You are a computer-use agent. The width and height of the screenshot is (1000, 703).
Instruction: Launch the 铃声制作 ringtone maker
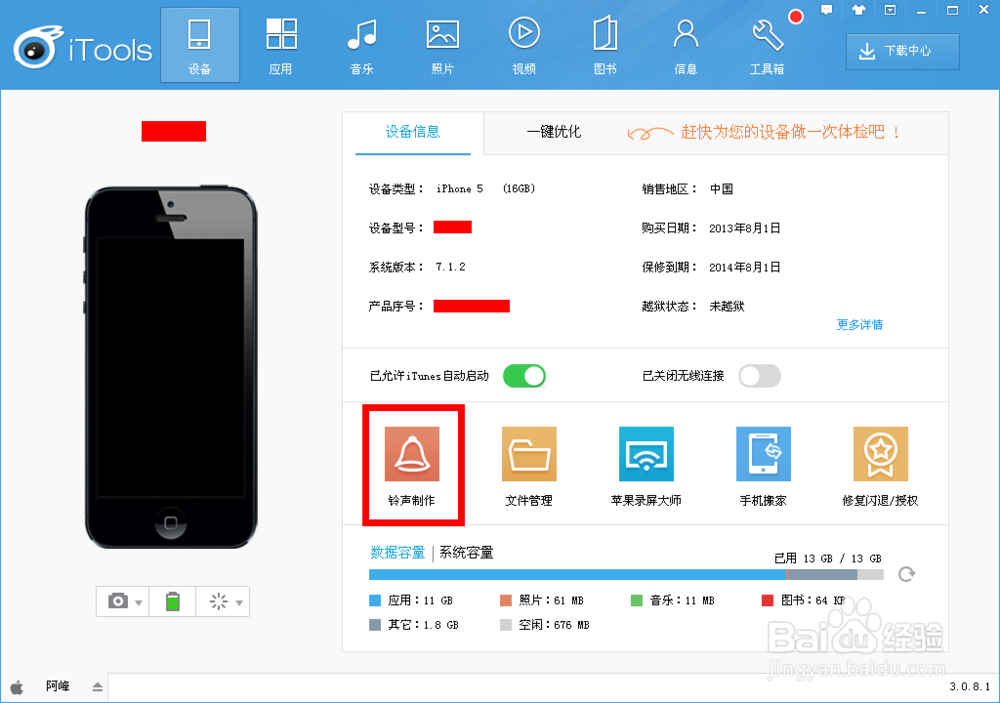412,466
